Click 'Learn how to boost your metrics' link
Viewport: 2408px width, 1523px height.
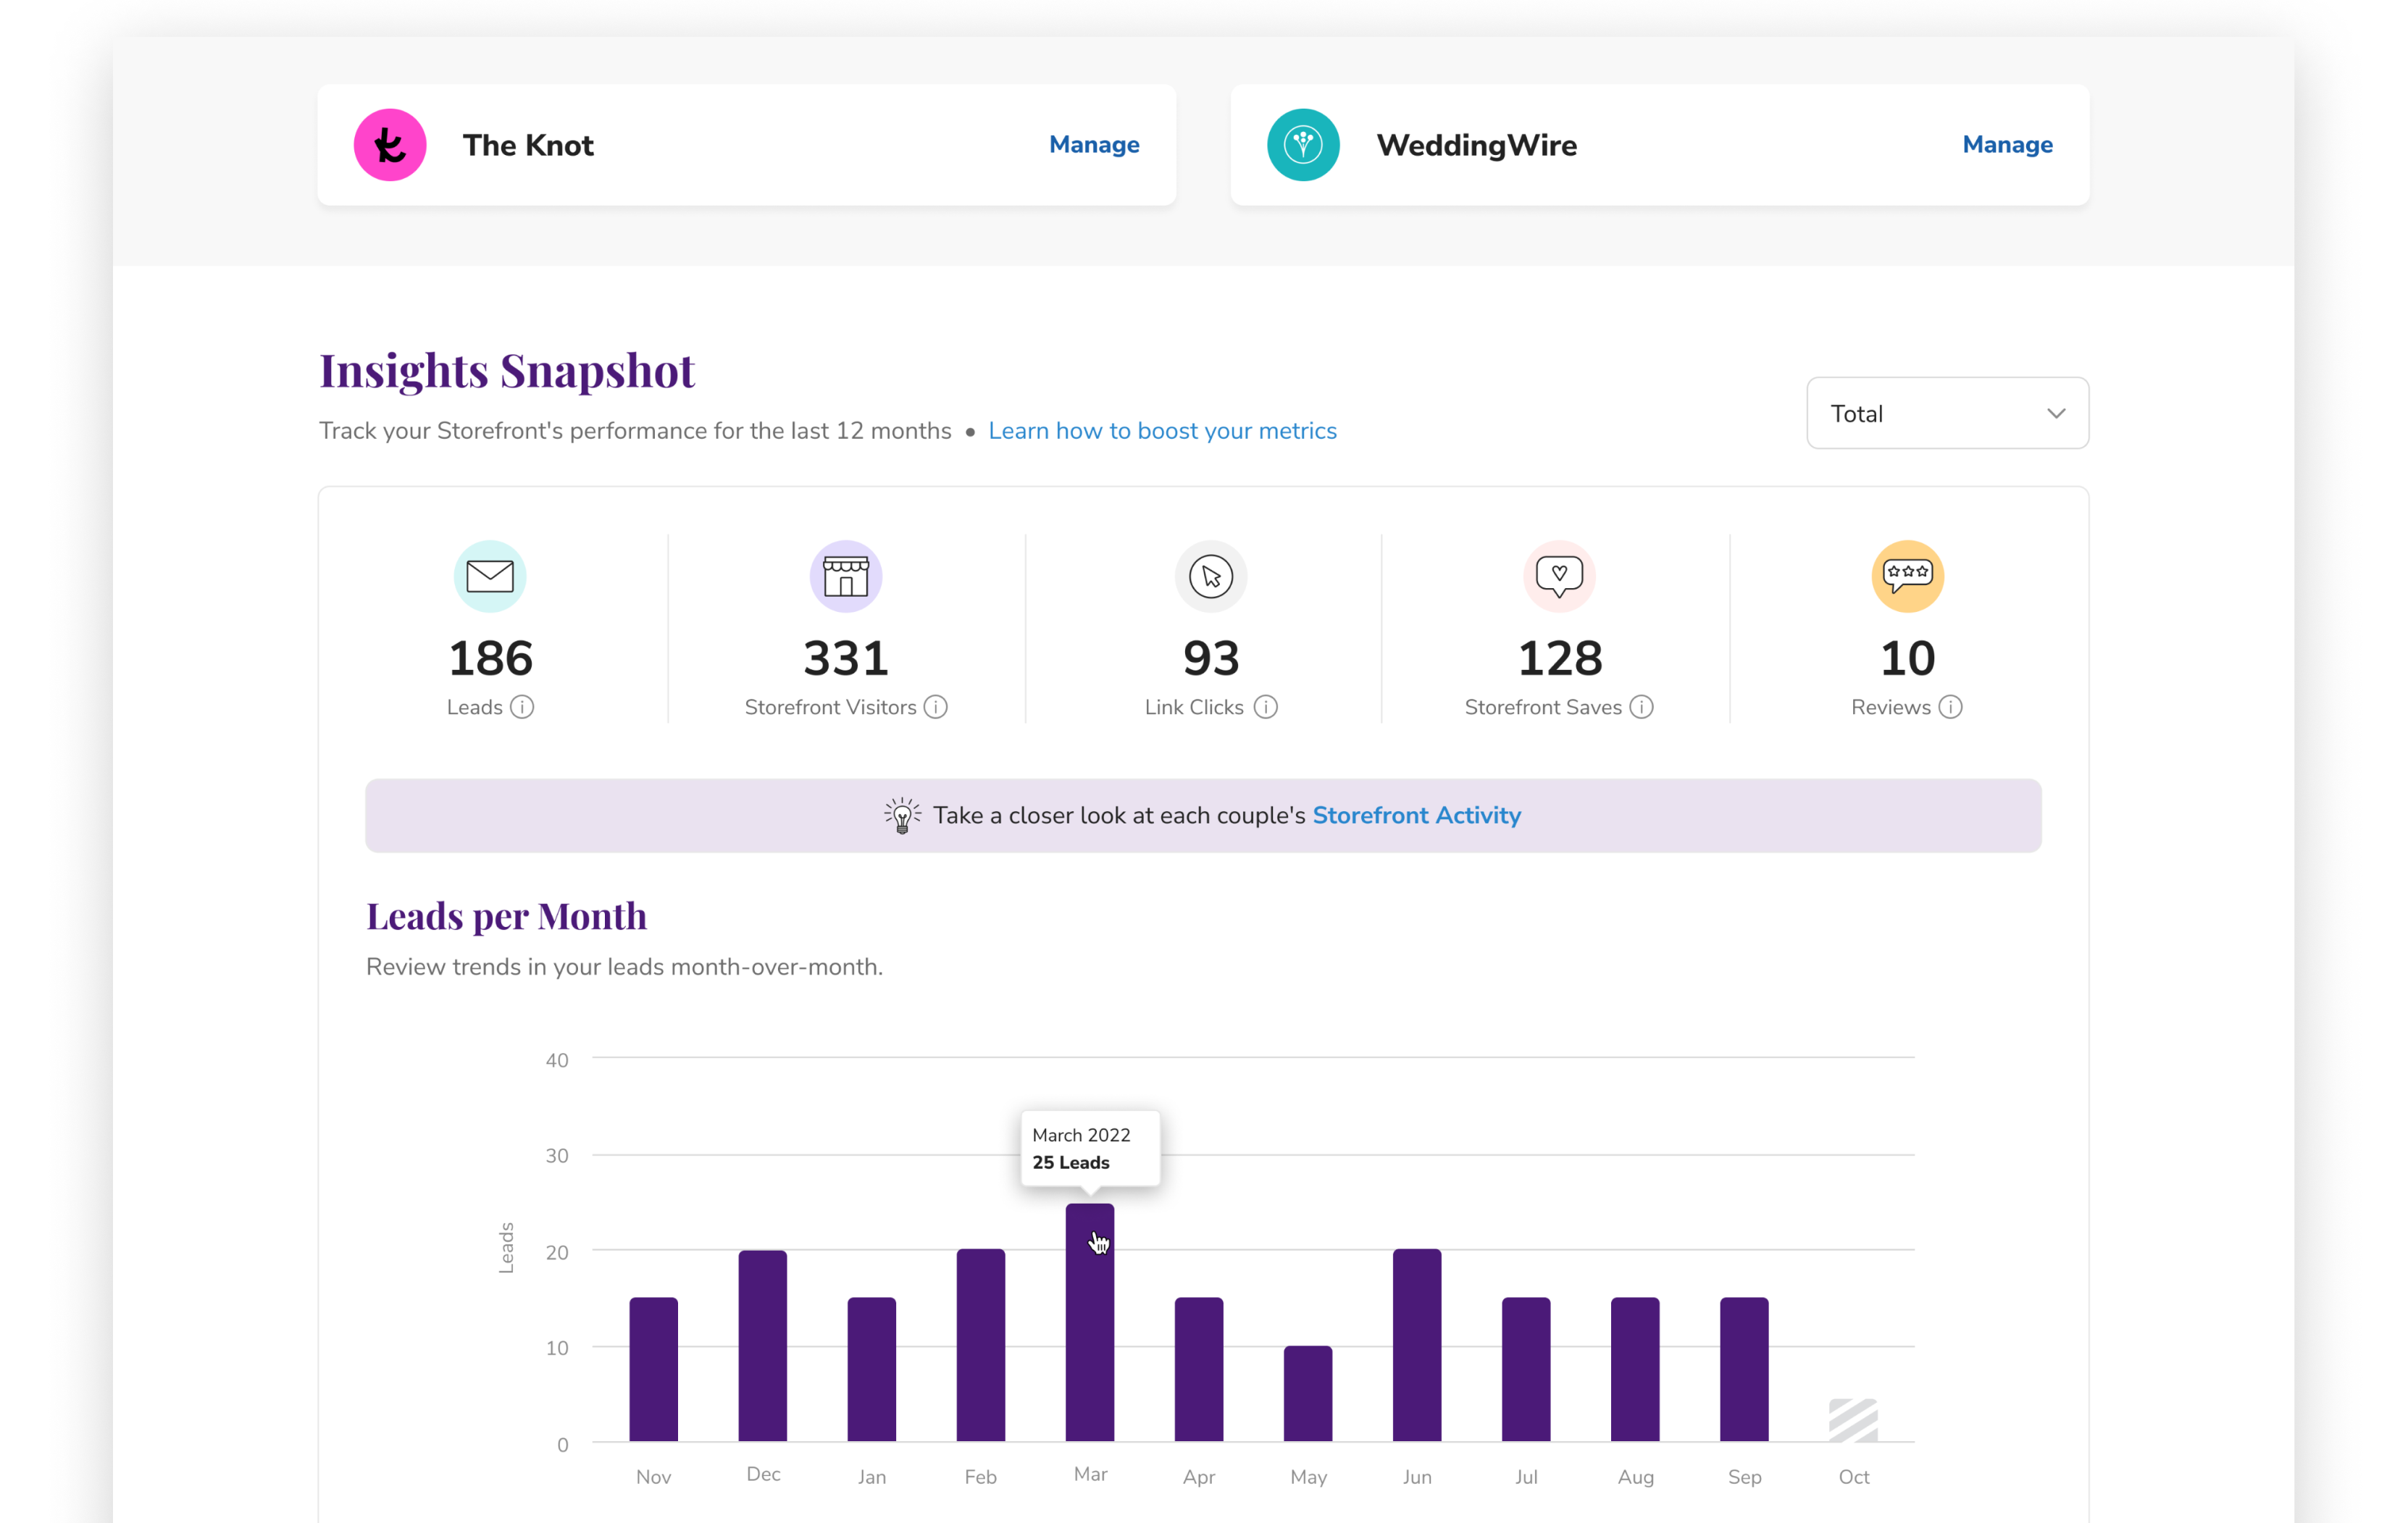tap(1162, 431)
